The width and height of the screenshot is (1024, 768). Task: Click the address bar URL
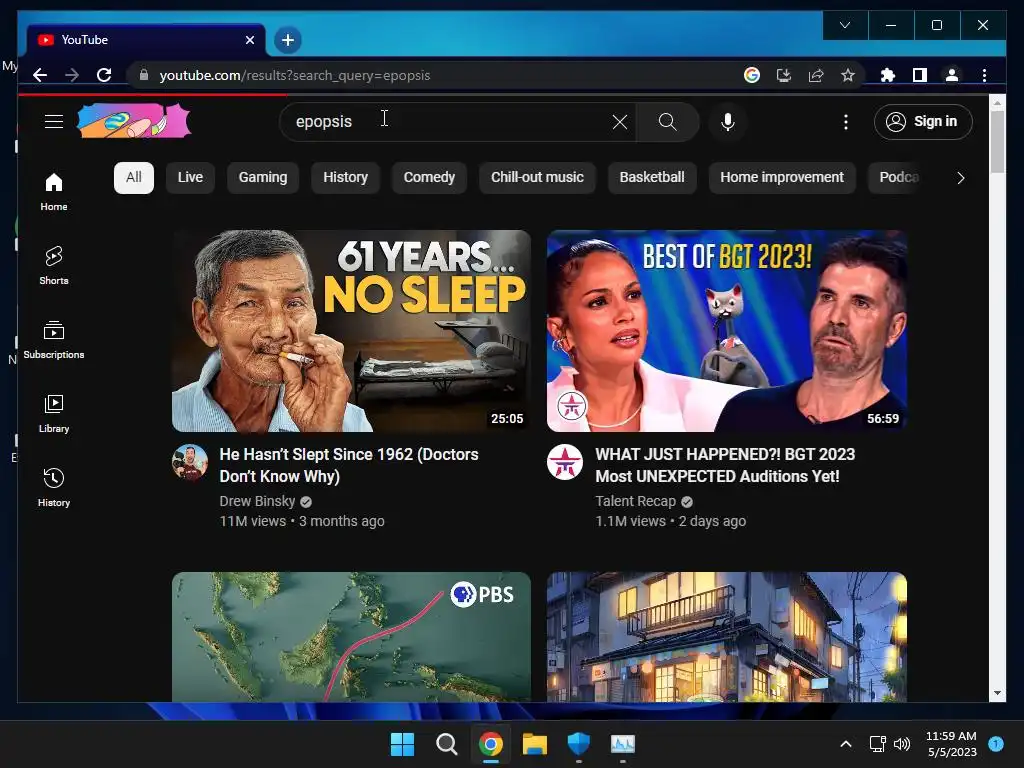(x=295, y=75)
